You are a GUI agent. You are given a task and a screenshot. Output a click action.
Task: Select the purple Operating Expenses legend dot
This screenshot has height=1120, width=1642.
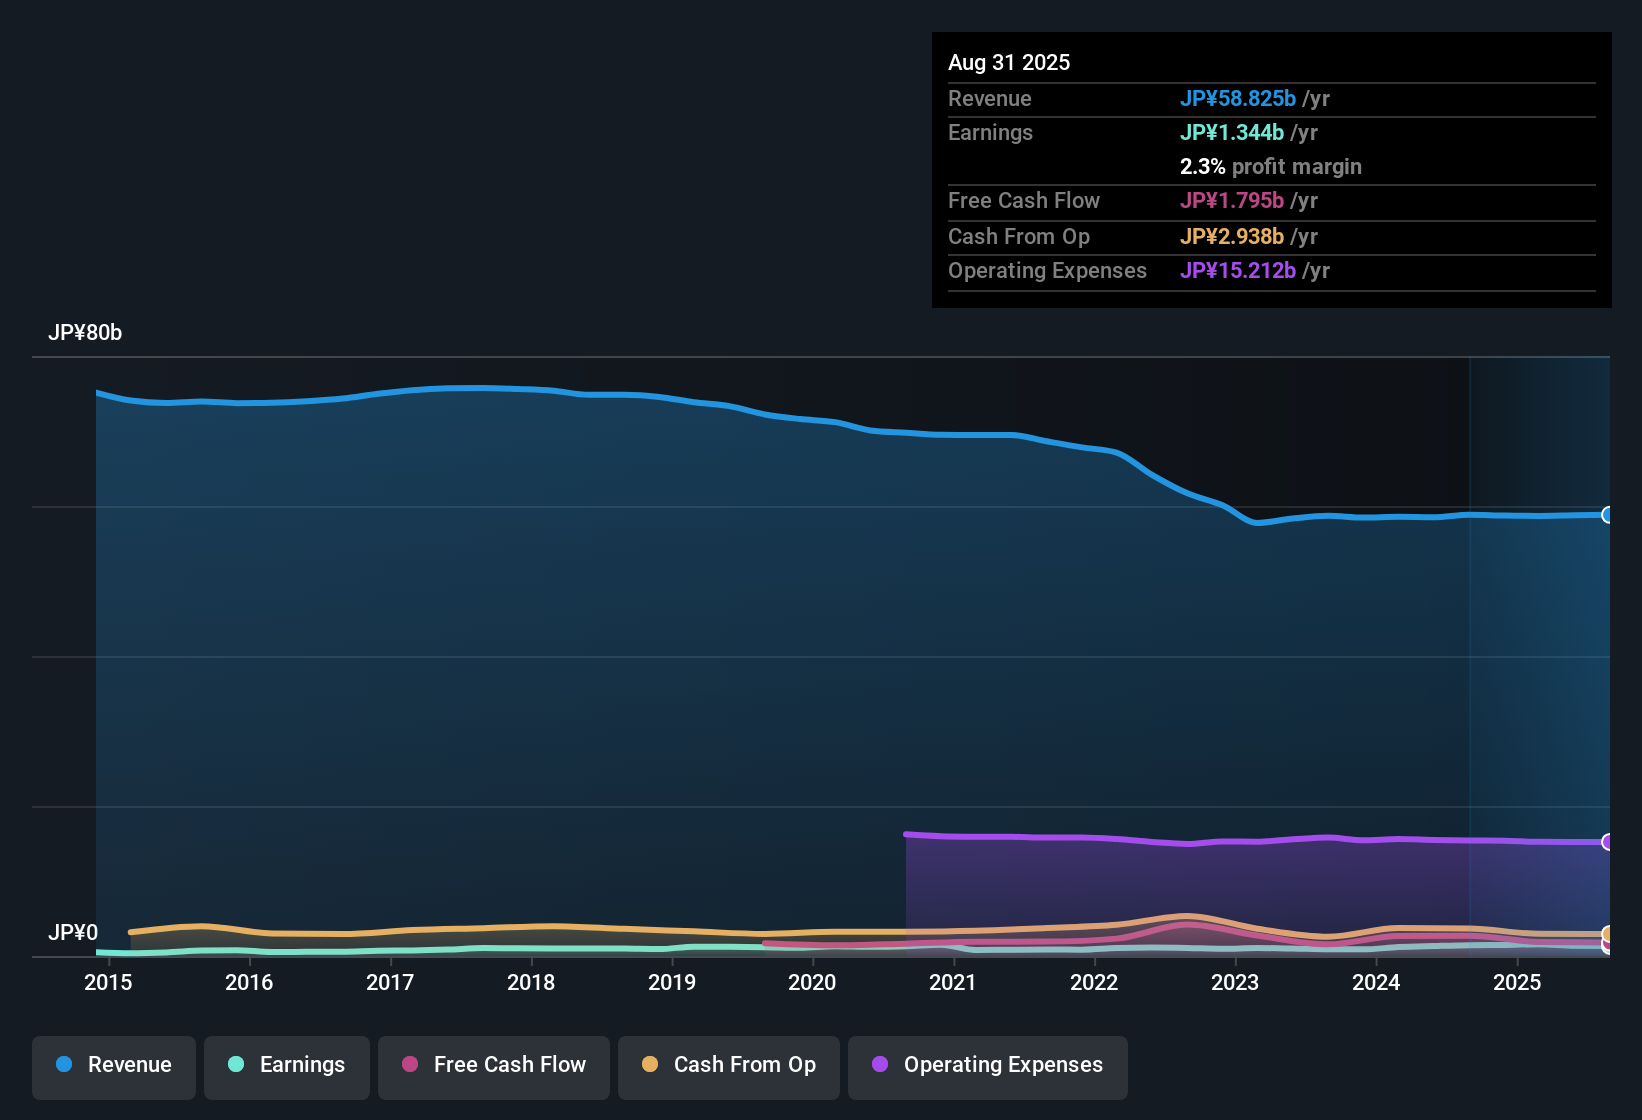(x=880, y=1065)
